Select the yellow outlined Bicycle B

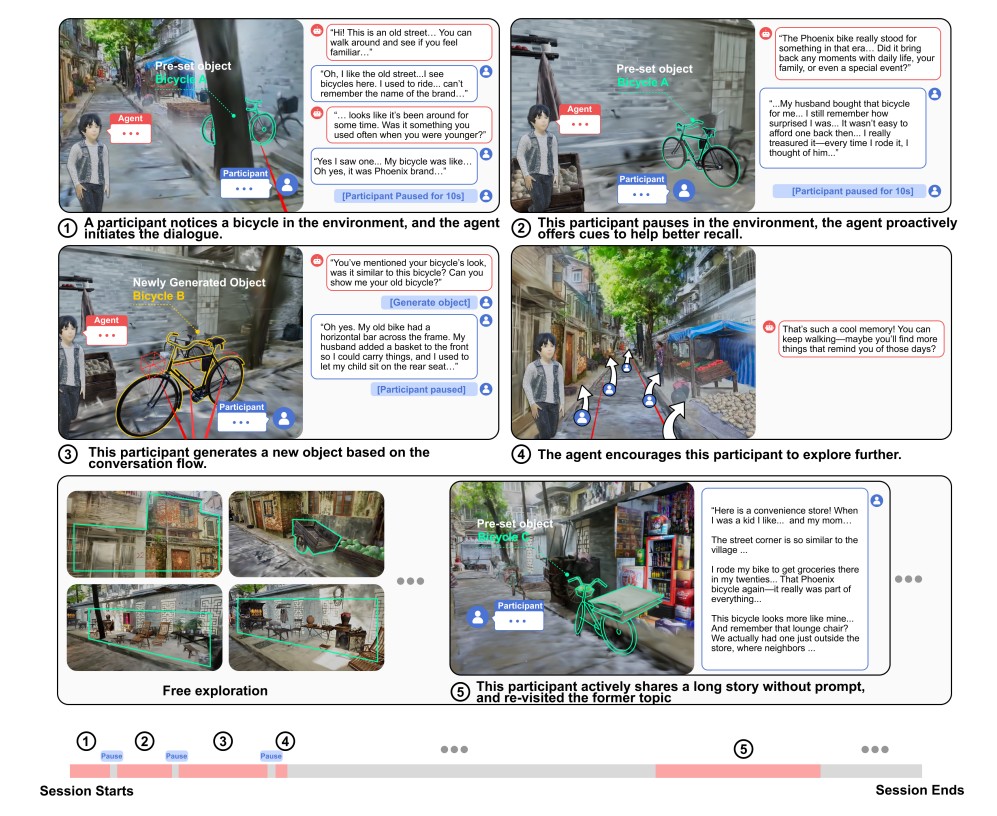[x=180, y=385]
